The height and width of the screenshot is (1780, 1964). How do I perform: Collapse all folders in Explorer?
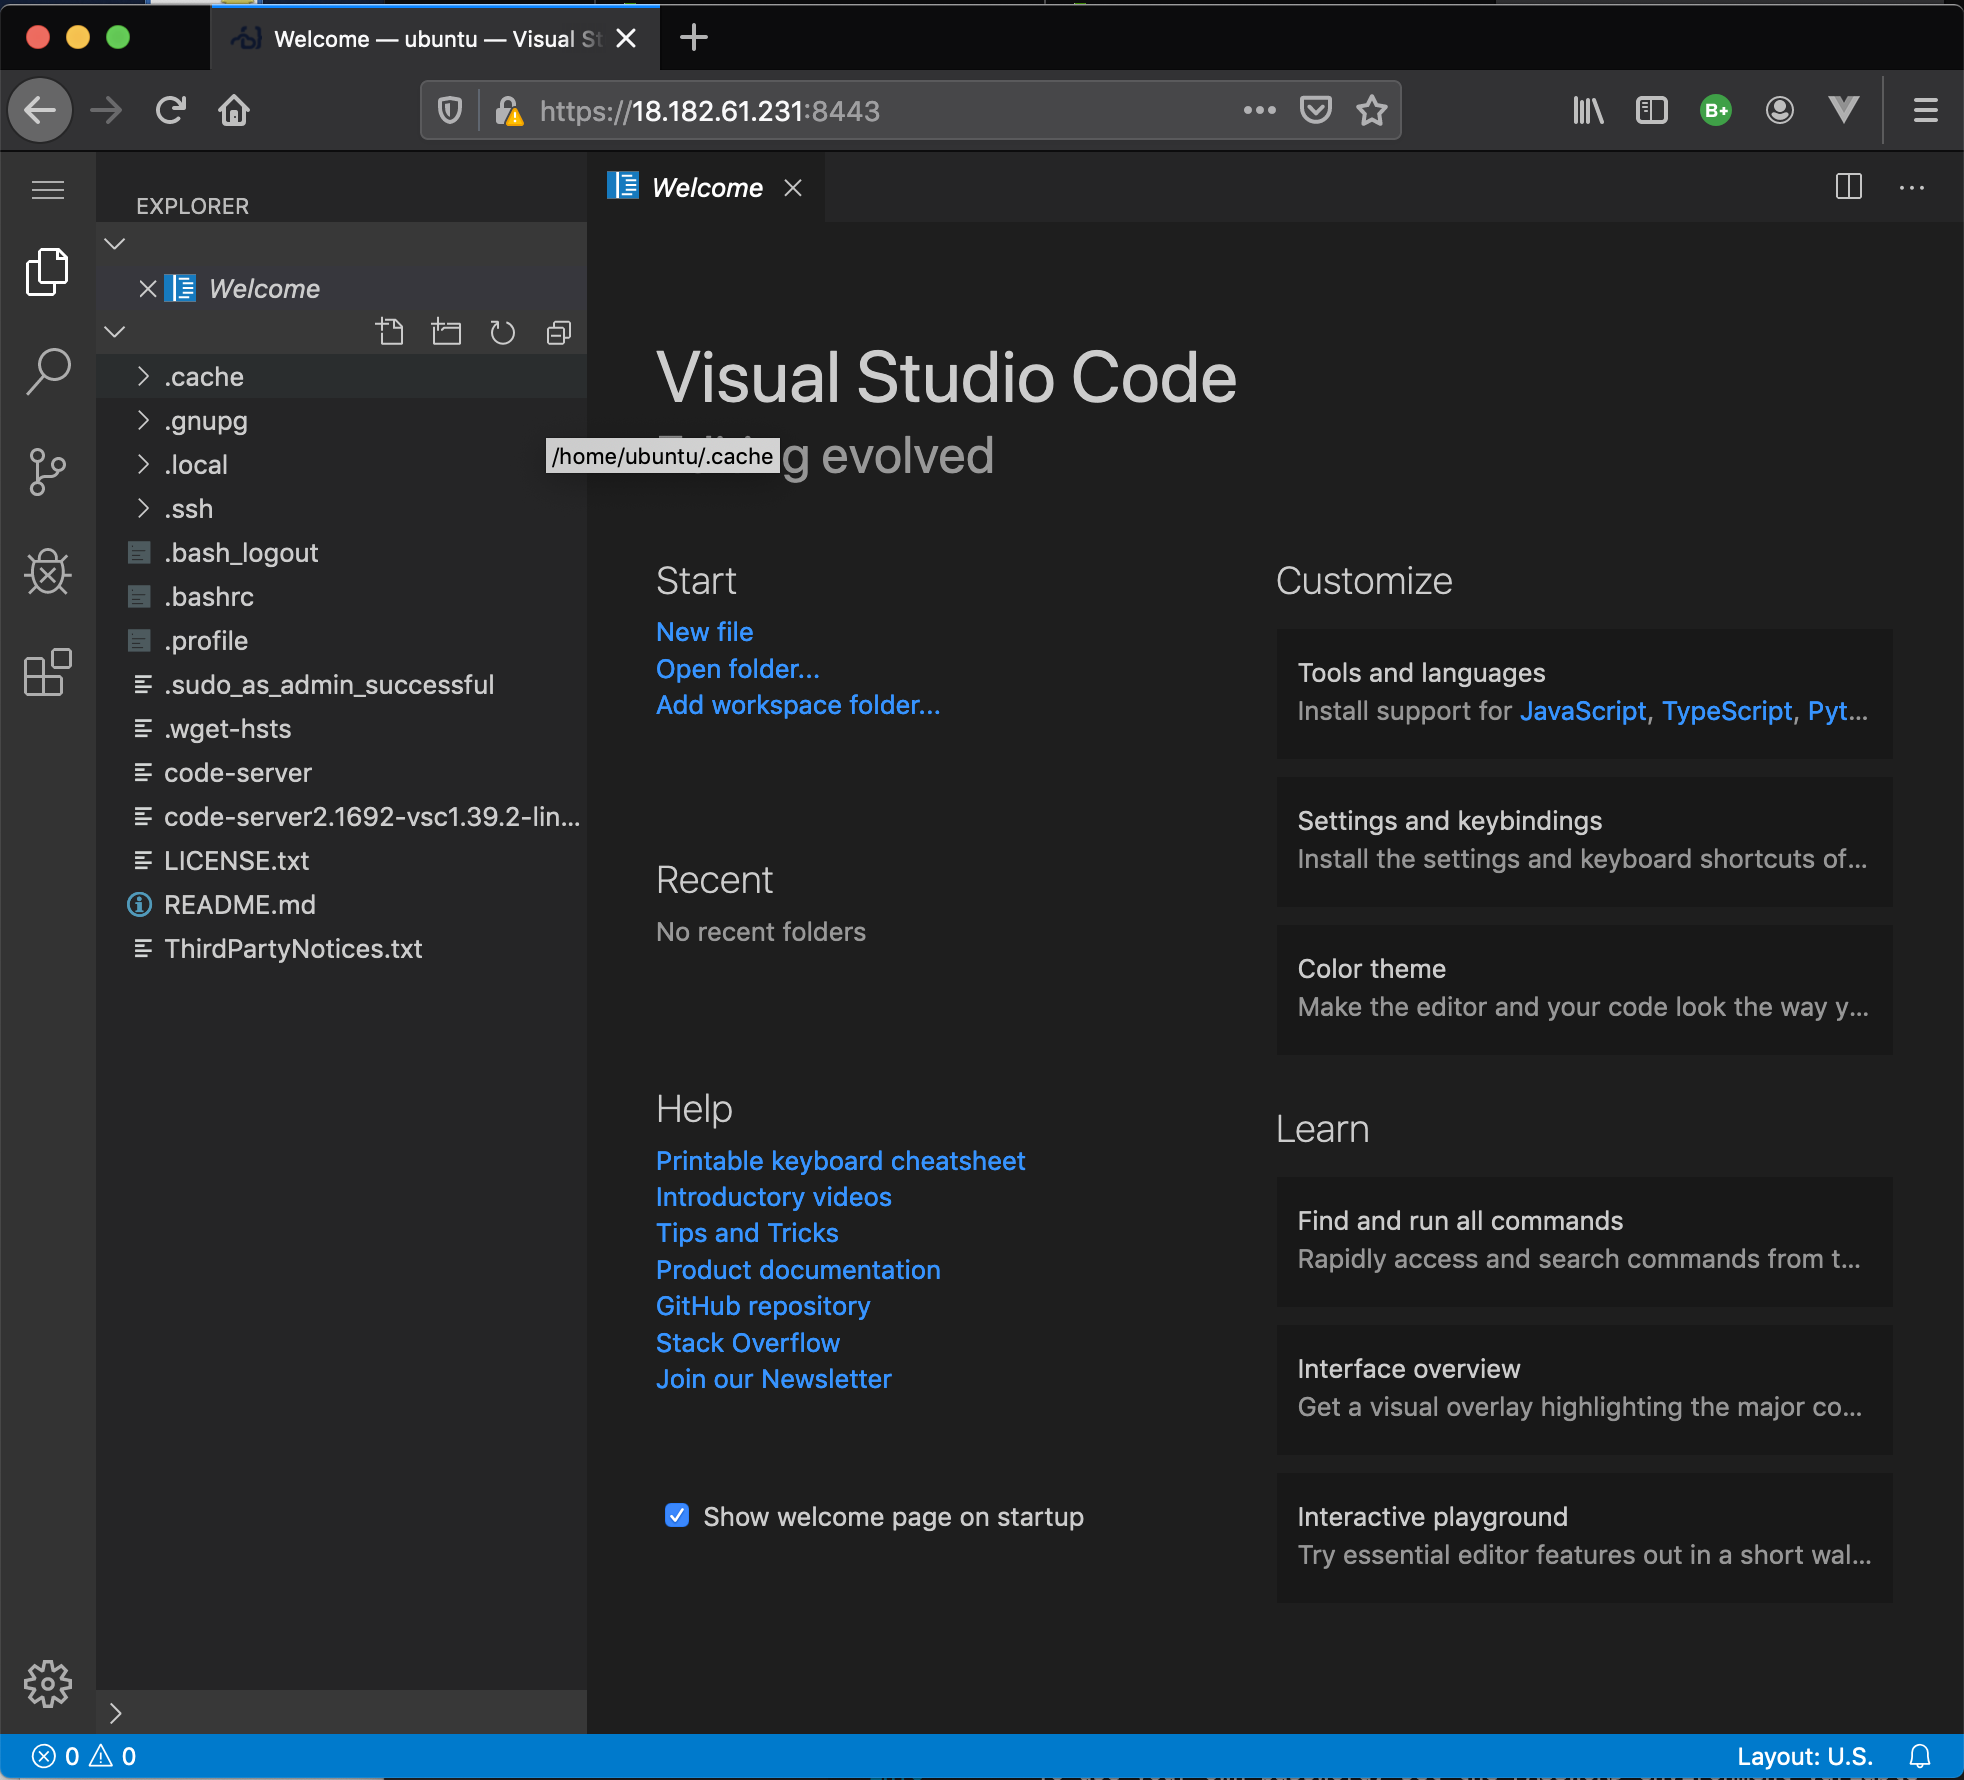point(558,332)
